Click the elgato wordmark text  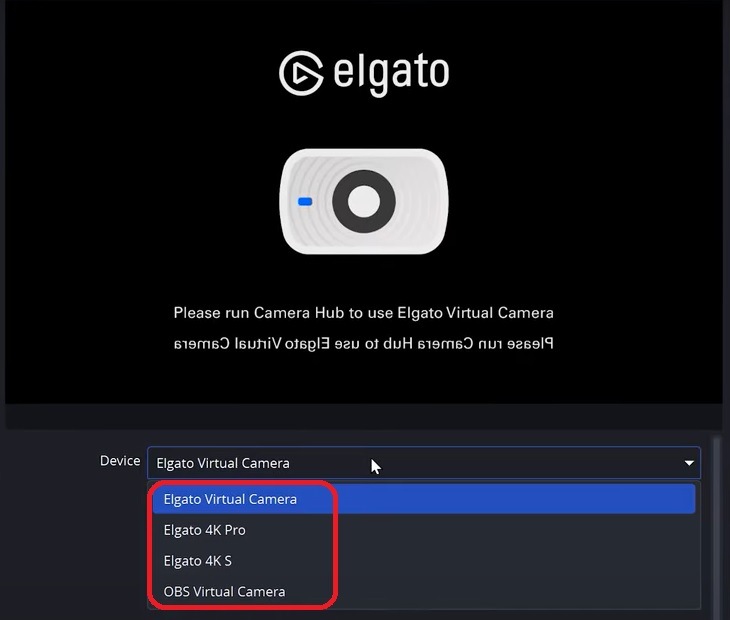391,74
